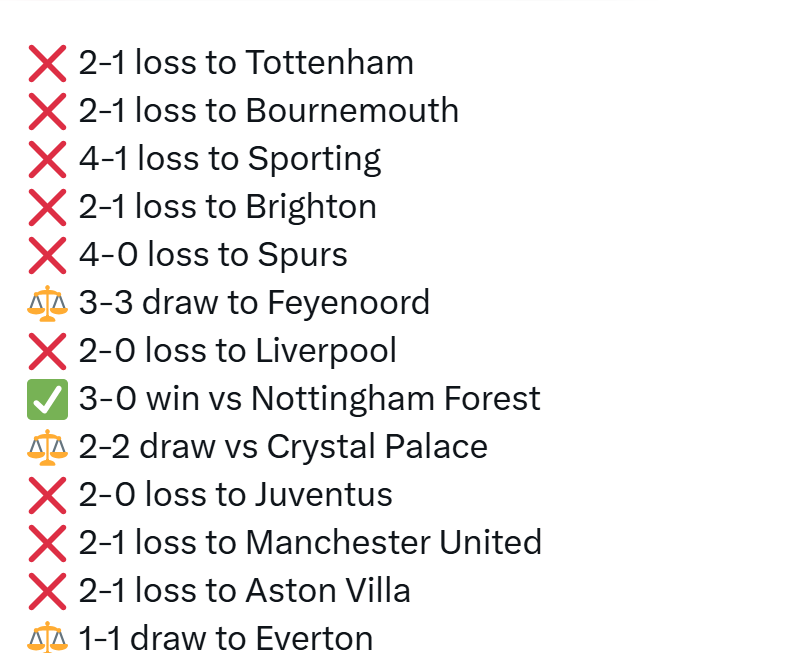The height and width of the screenshot is (654, 807).
Task: Click the green checkmark by Nottingham Forest
Action: (46, 399)
